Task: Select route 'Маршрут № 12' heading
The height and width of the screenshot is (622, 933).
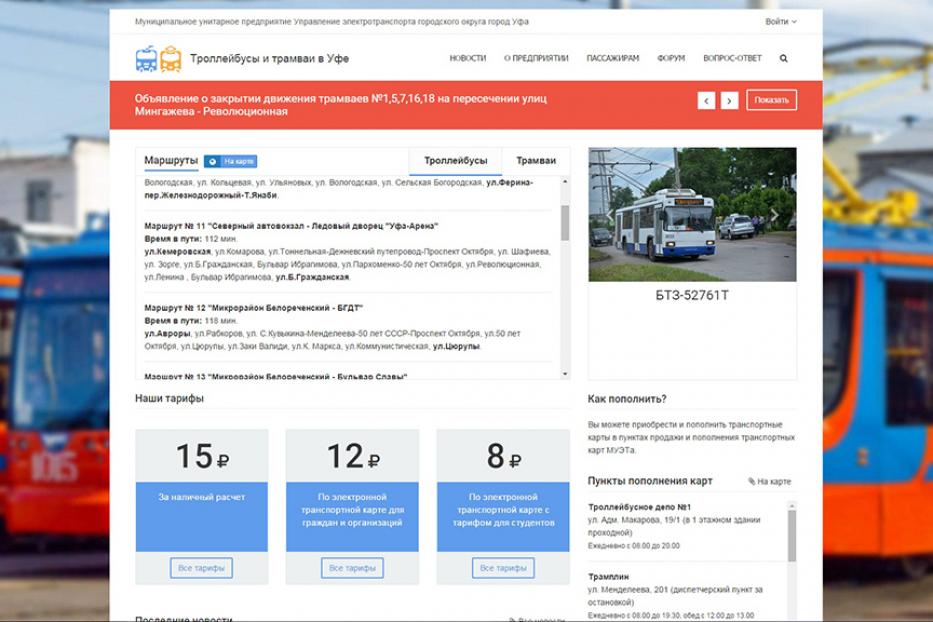Action: point(253,308)
